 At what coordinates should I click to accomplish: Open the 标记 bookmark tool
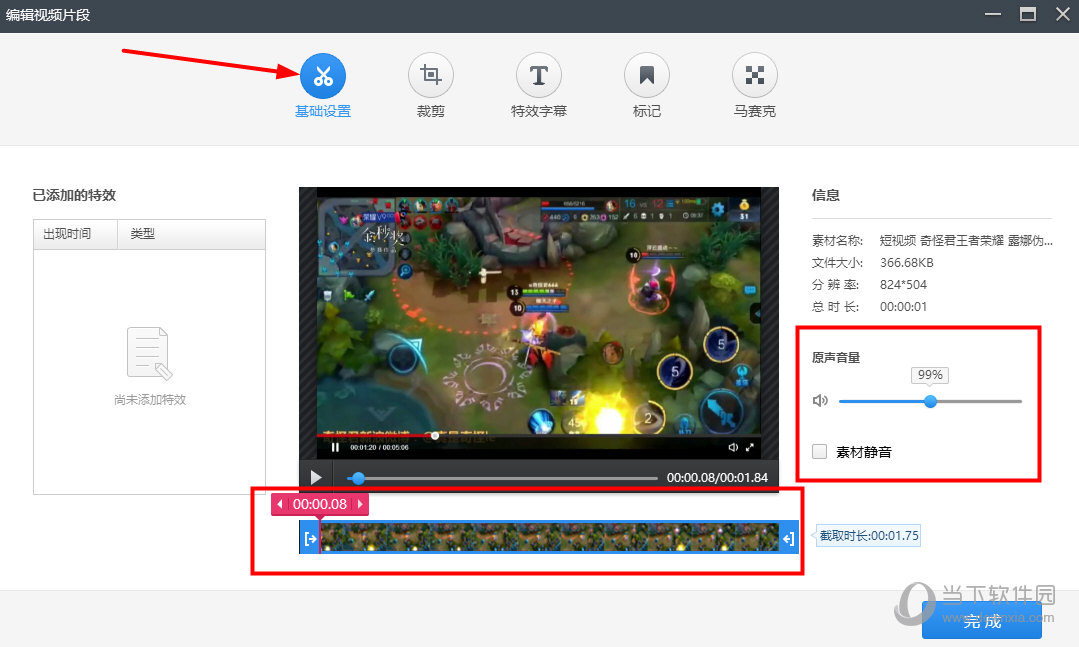(646, 76)
